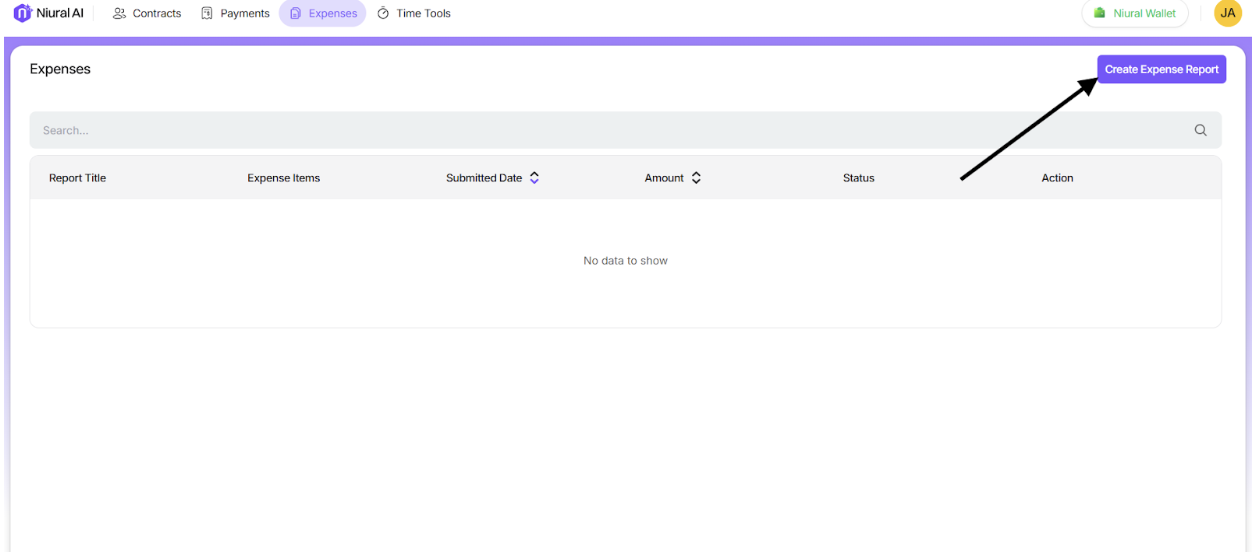Click the Status column header
This screenshot has height=552, width=1252.
(859, 178)
